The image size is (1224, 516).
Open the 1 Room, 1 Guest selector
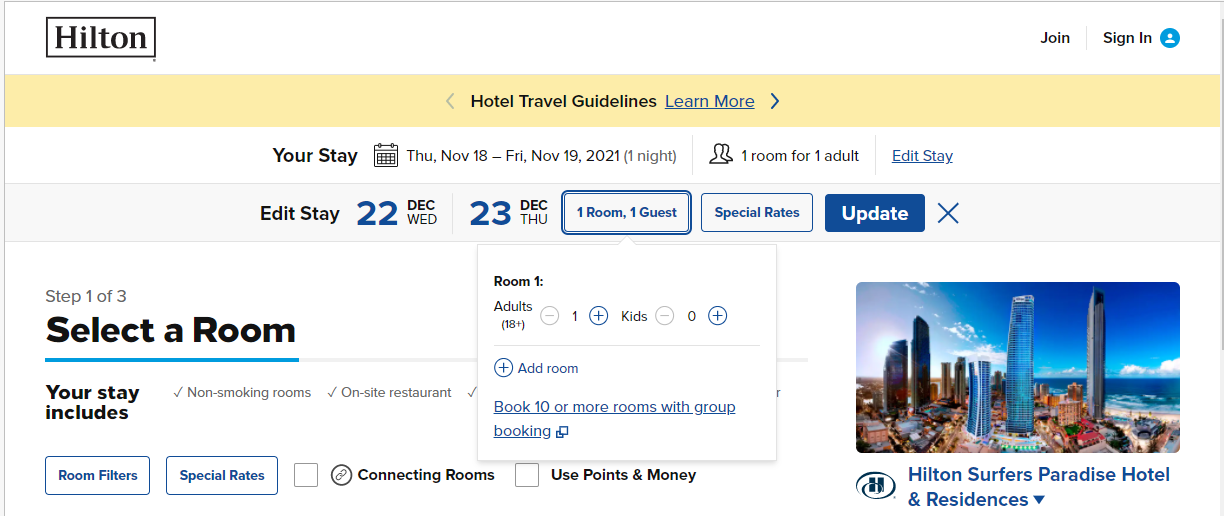[626, 213]
